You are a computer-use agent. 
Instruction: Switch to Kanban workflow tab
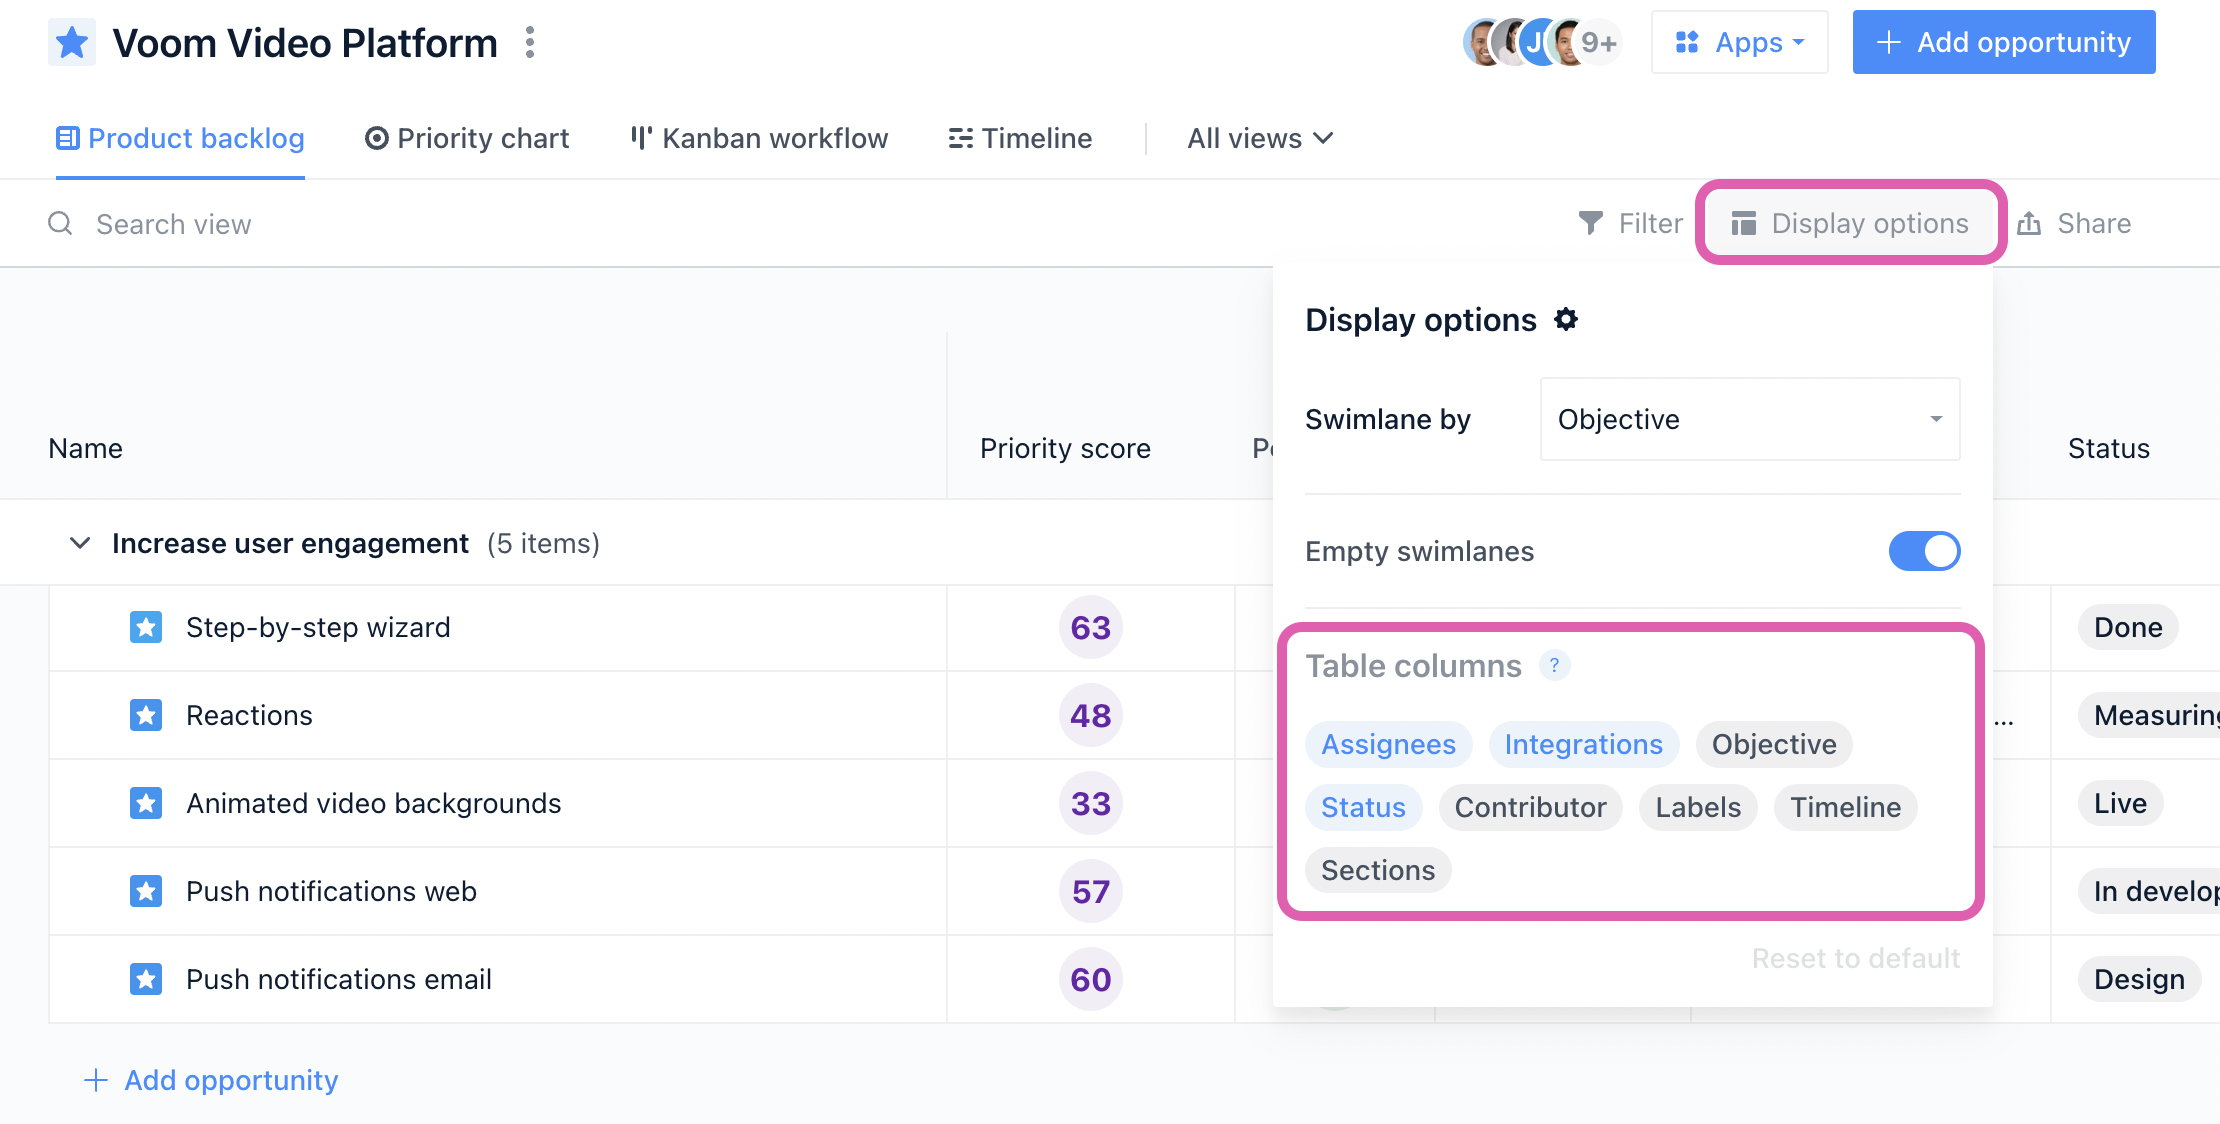[759, 138]
